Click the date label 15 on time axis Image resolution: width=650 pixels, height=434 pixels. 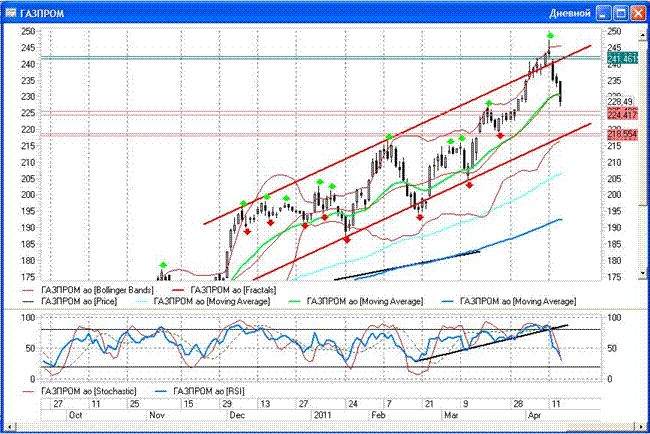pyautogui.click(x=188, y=404)
